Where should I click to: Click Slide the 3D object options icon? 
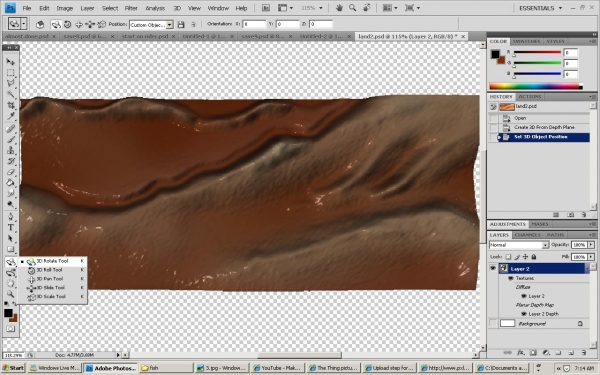coord(90,24)
